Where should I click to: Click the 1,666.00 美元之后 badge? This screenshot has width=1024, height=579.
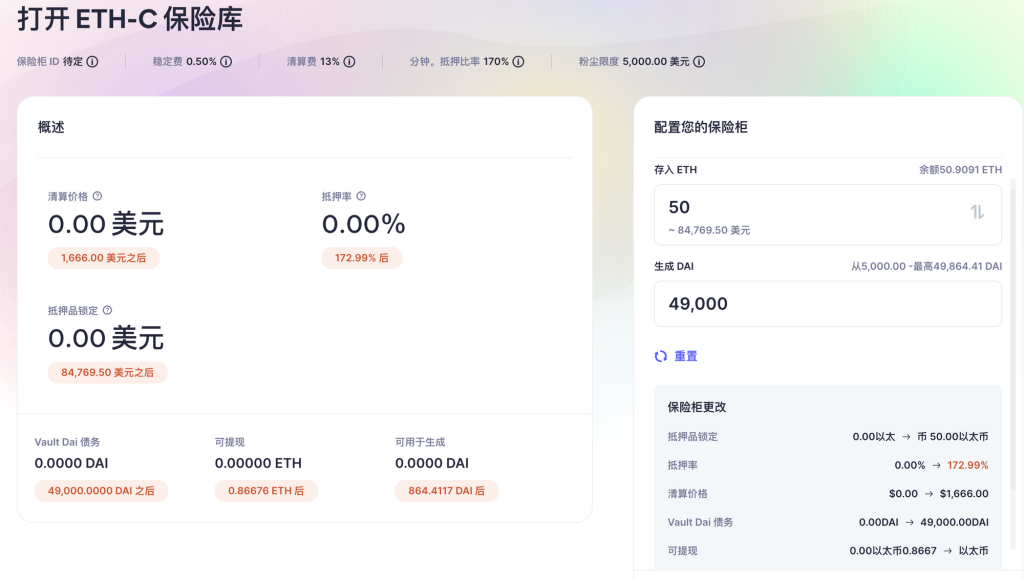(103, 258)
